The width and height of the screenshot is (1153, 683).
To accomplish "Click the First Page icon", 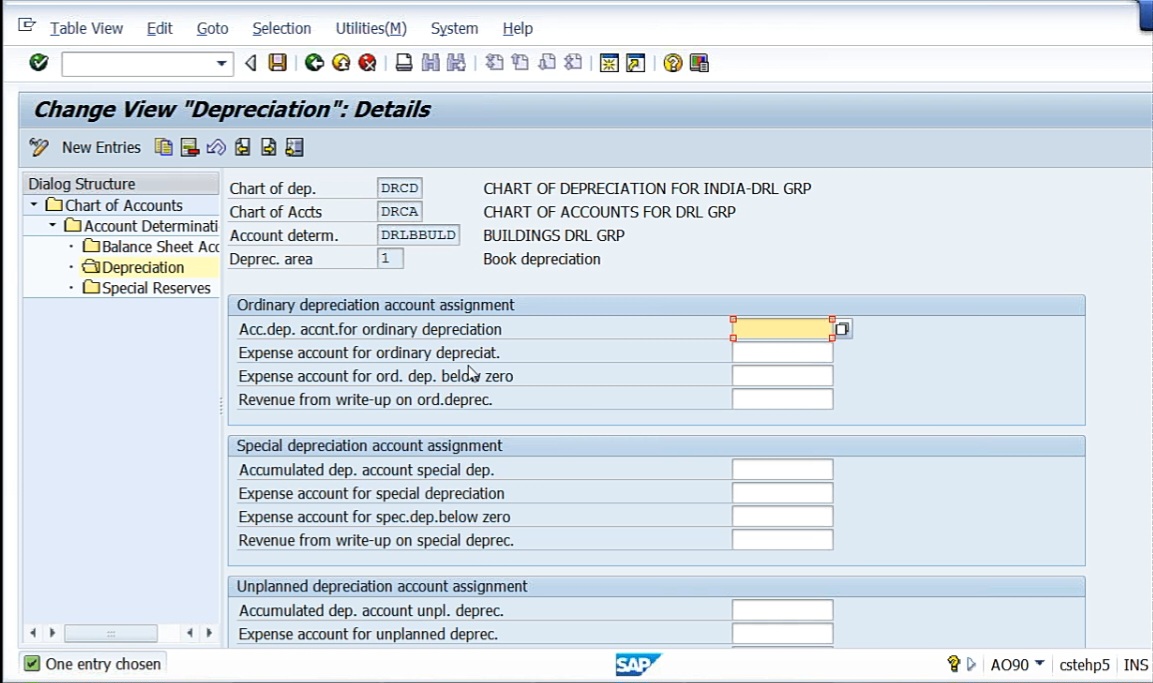I will 494,63.
